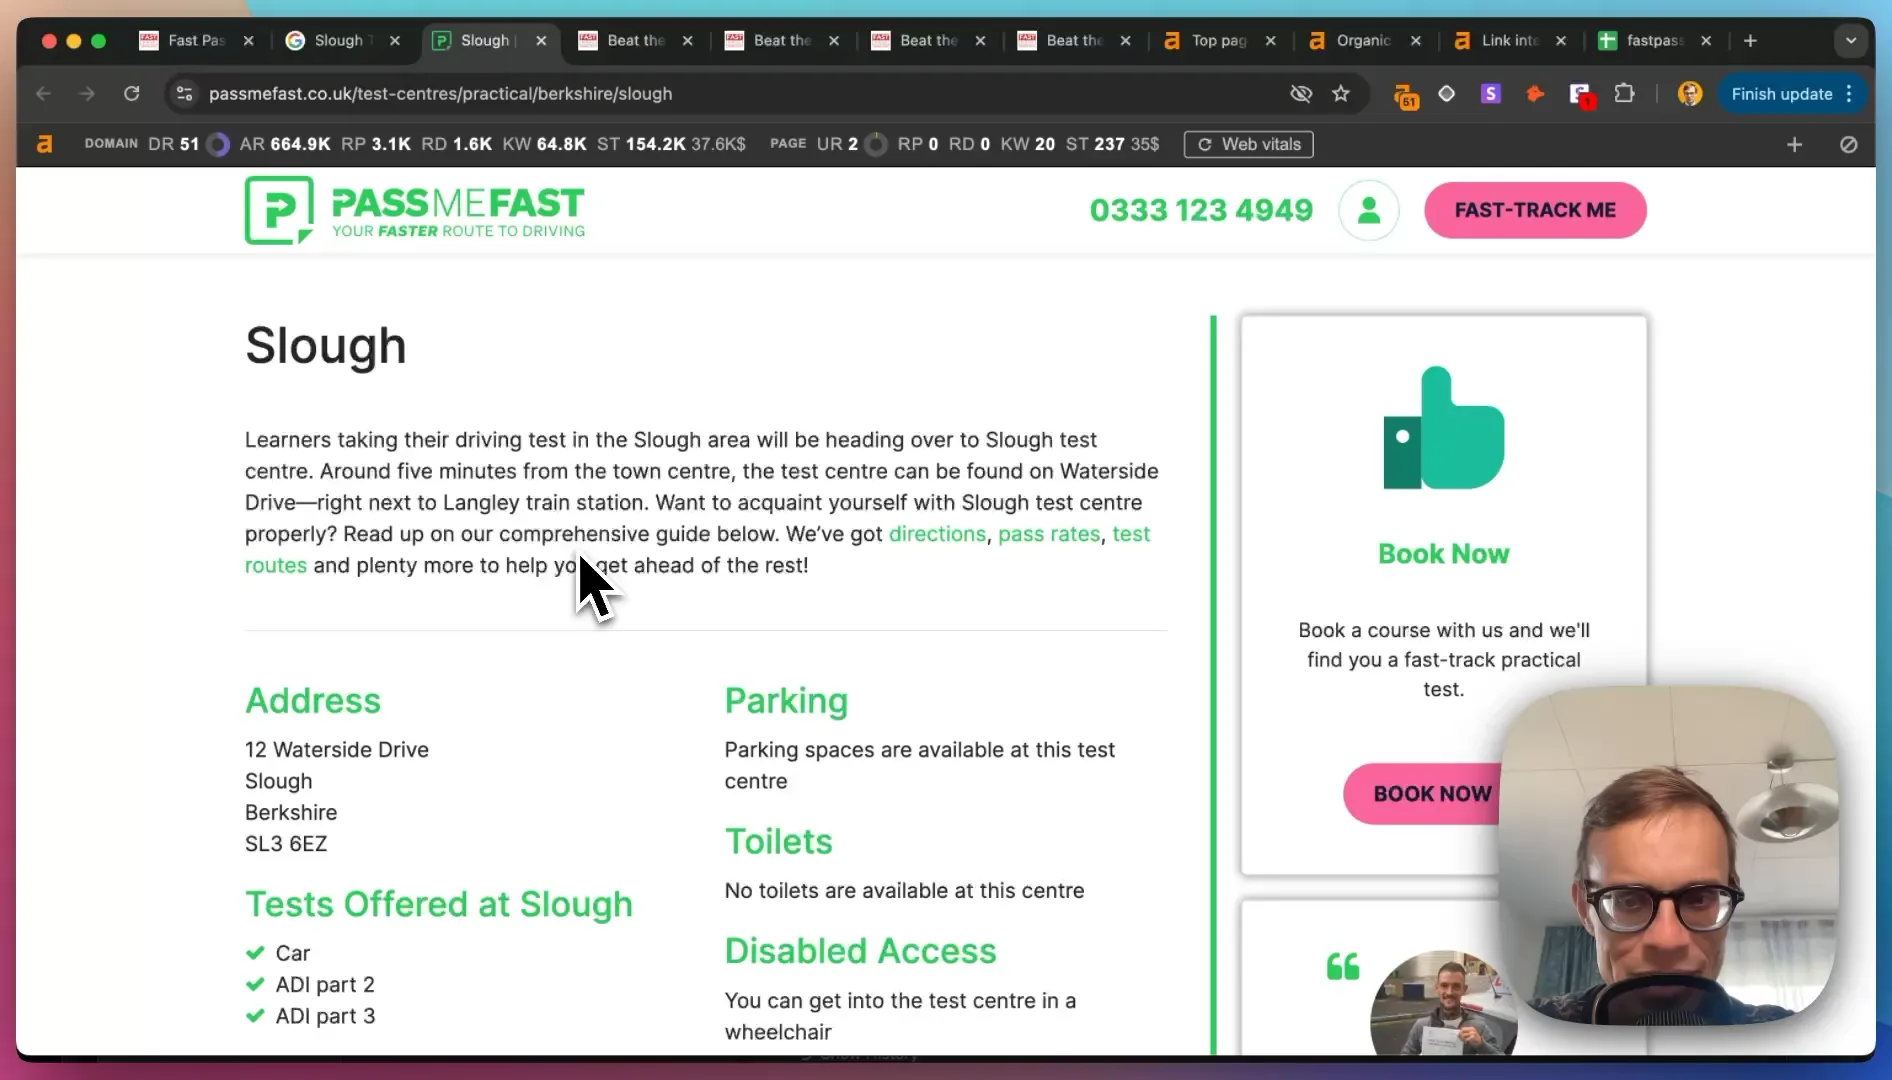Switch to the Google Slough tab
The width and height of the screenshot is (1892, 1080).
tap(342, 40)
